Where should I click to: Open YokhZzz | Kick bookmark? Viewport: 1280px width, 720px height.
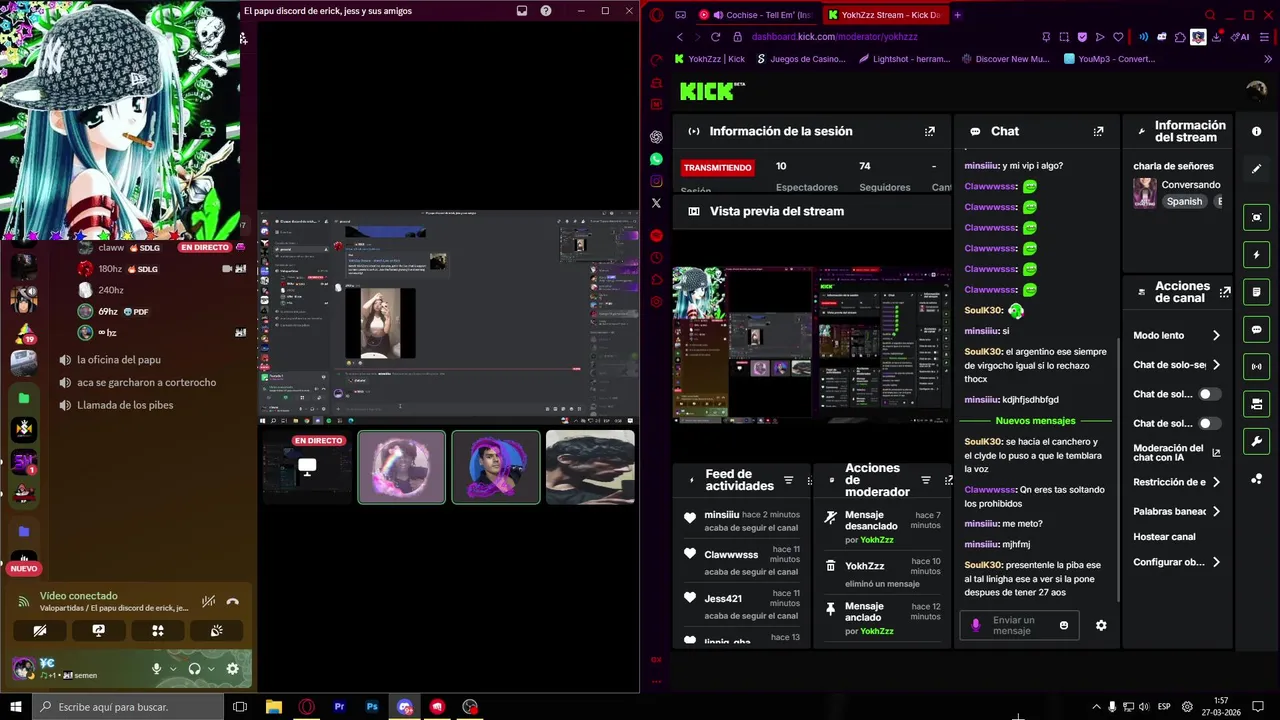pos(710,59)
